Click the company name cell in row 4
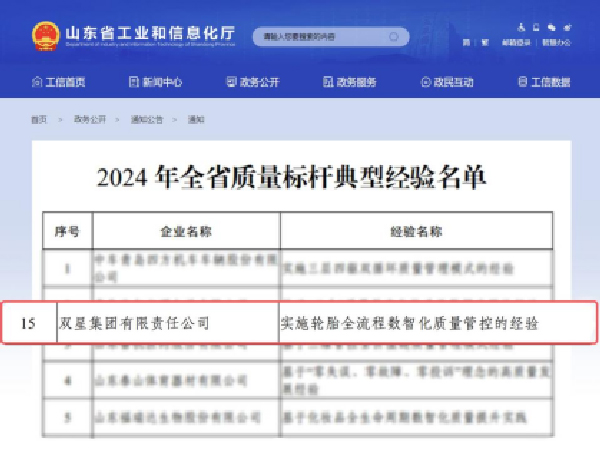This screenshot has height=463, width=600. pos(186,381)
